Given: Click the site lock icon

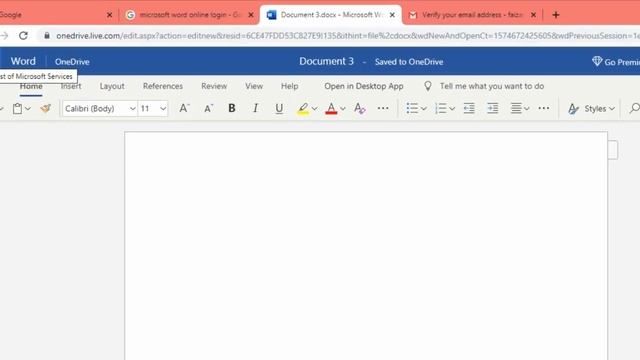Looking at the screenshot, I should coord(47,36).
